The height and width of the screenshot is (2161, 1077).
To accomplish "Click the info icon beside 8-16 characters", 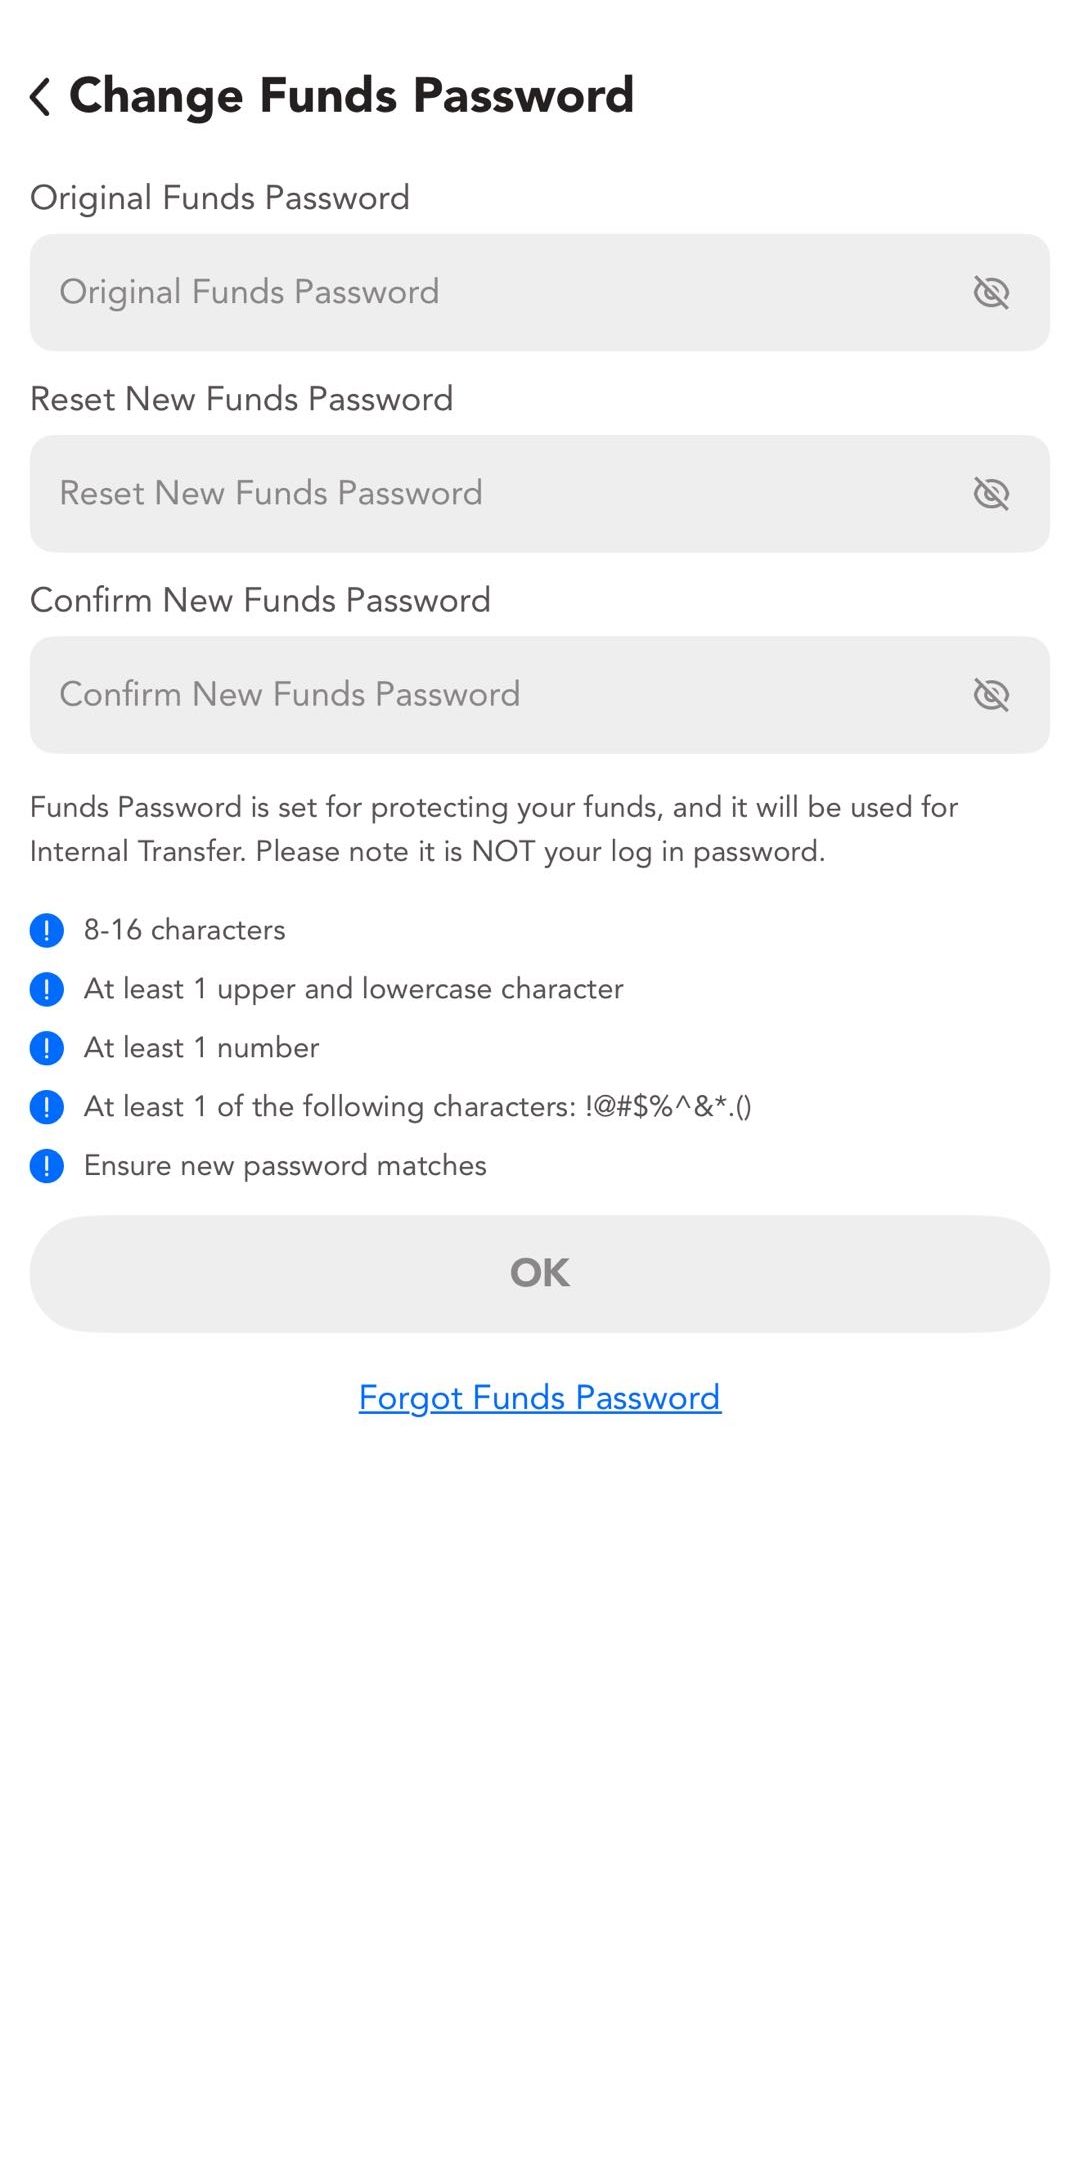I will [47, 930].
